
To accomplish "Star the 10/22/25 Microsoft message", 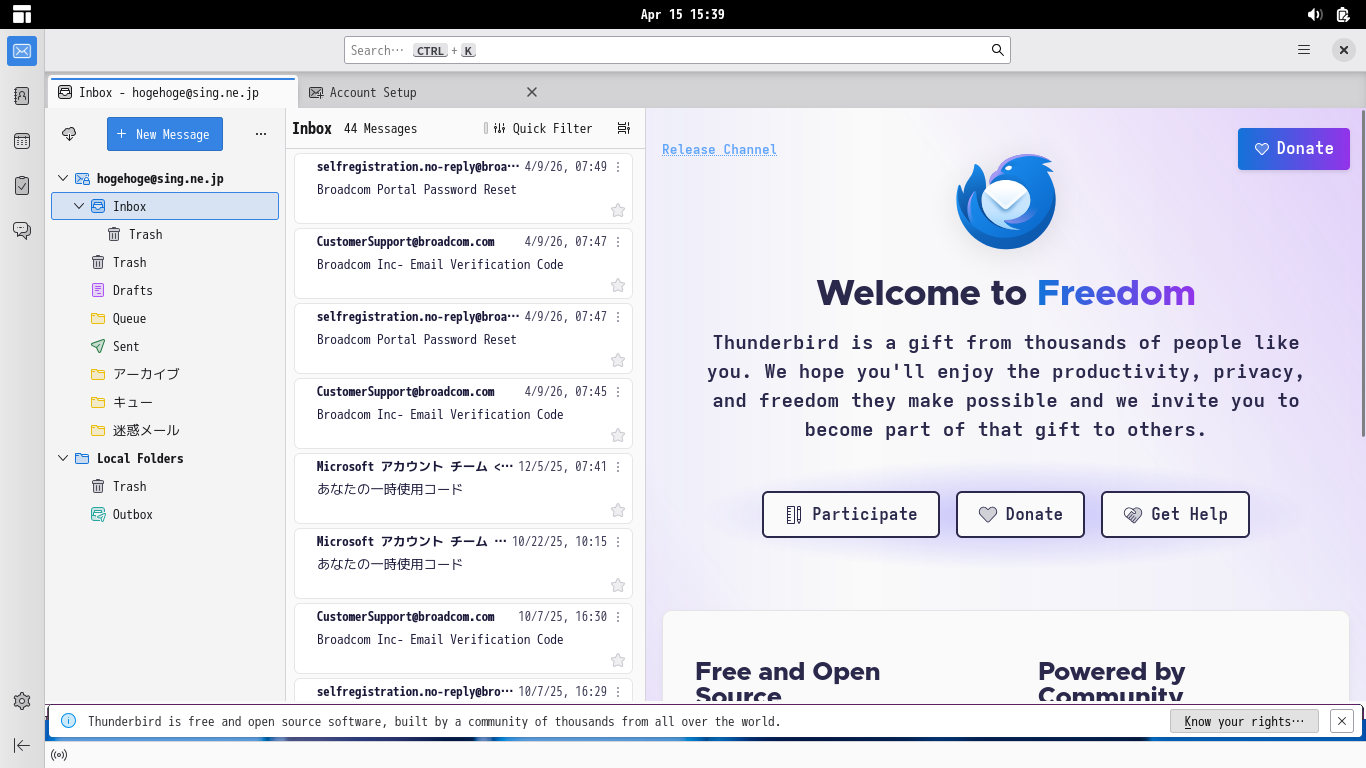I will pyautogui.click(x=618, y=585).
